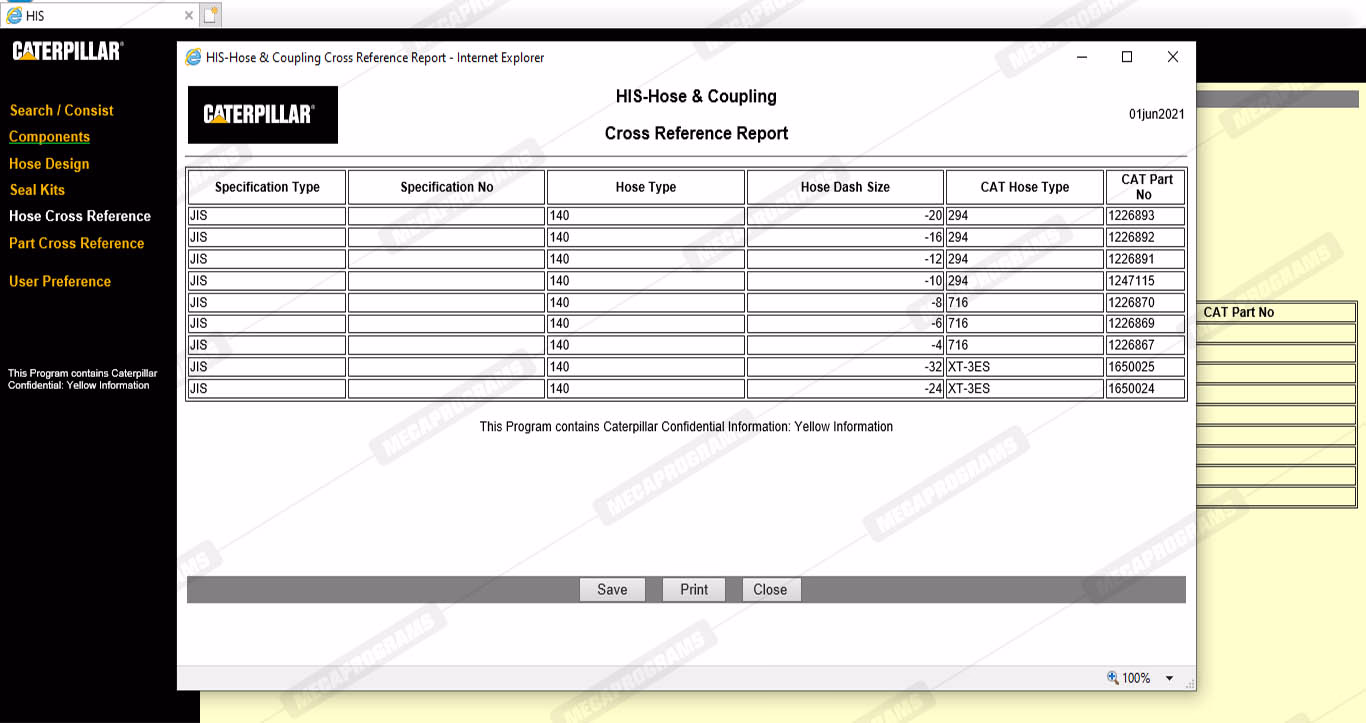This screenshot has height=723, width=1366.
Task: Click the CAT Part No header in report table
Action: (x=1146, y=187)
